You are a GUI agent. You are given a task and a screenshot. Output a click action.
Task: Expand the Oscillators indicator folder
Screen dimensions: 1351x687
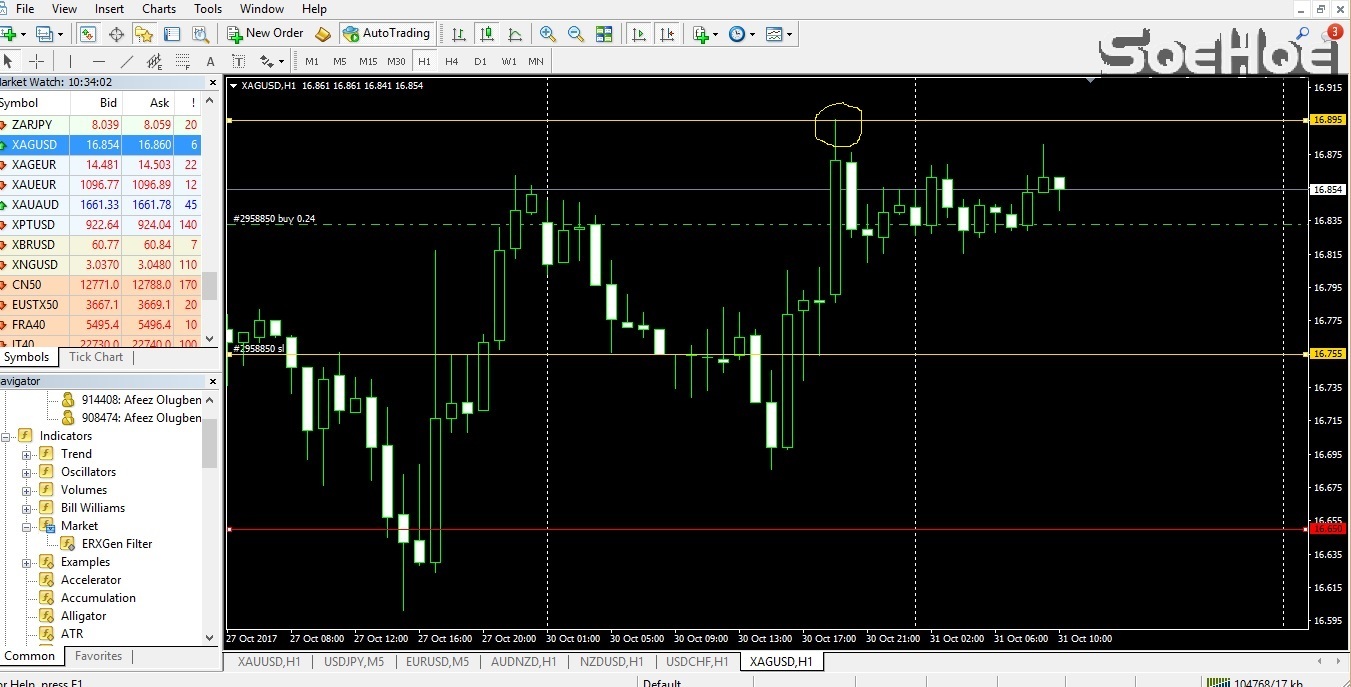click(x=27, y=472)
